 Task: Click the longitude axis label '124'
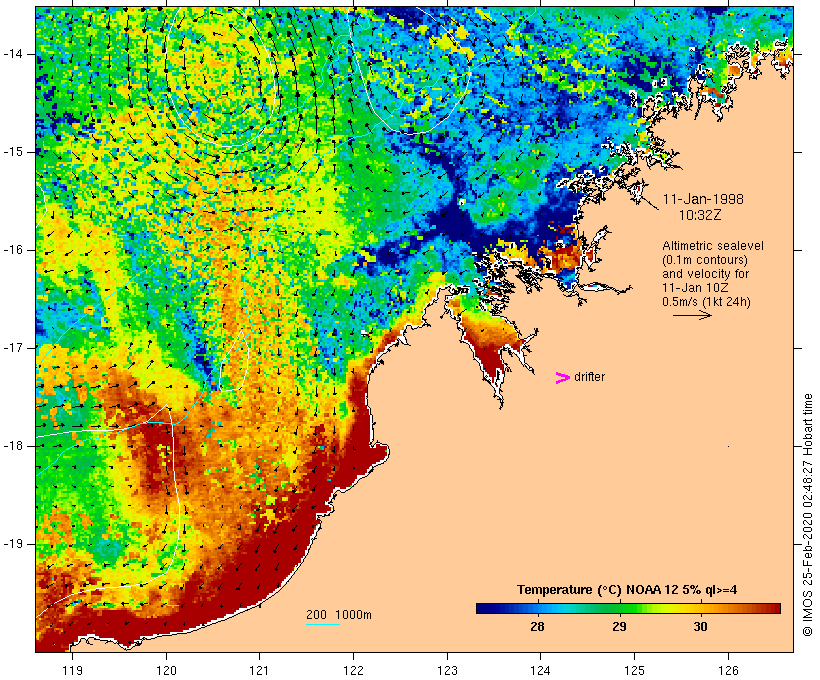point(541,671)
